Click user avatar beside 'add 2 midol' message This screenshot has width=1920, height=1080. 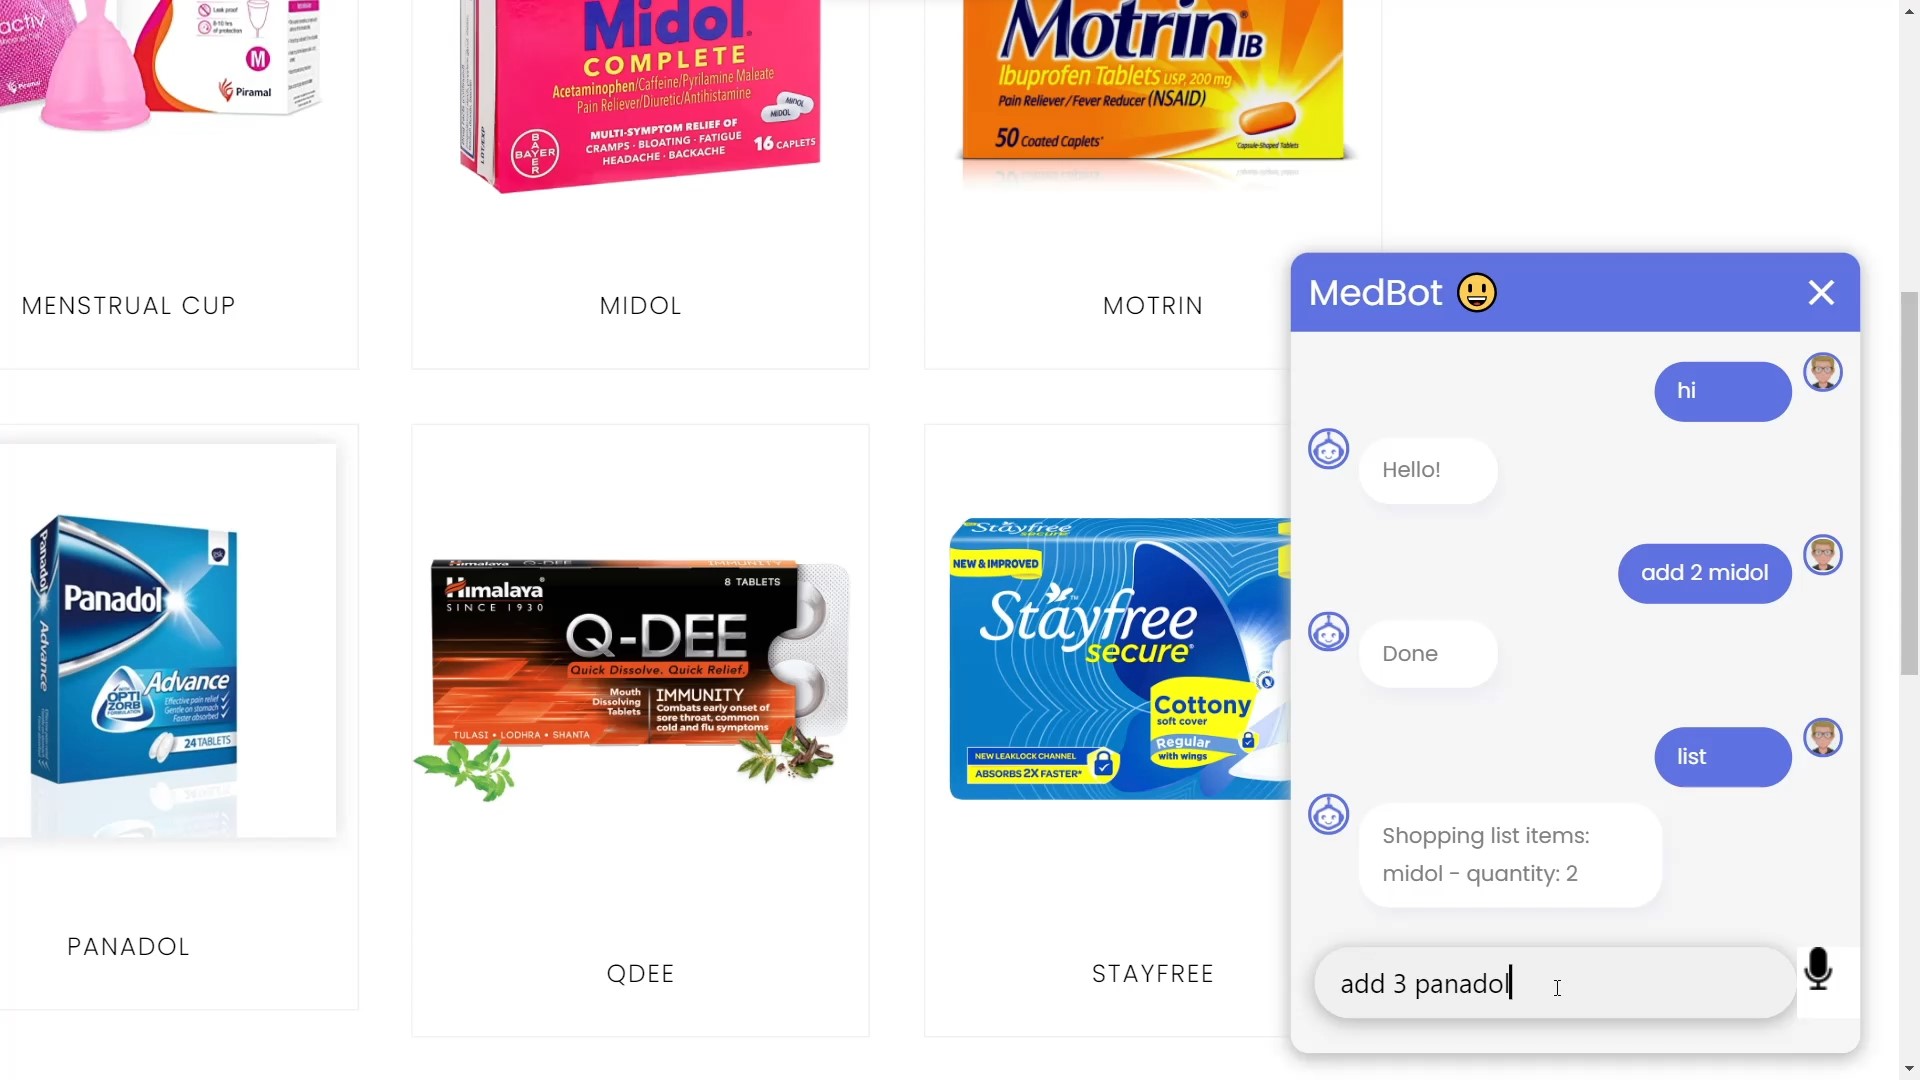pos(1823,554)
